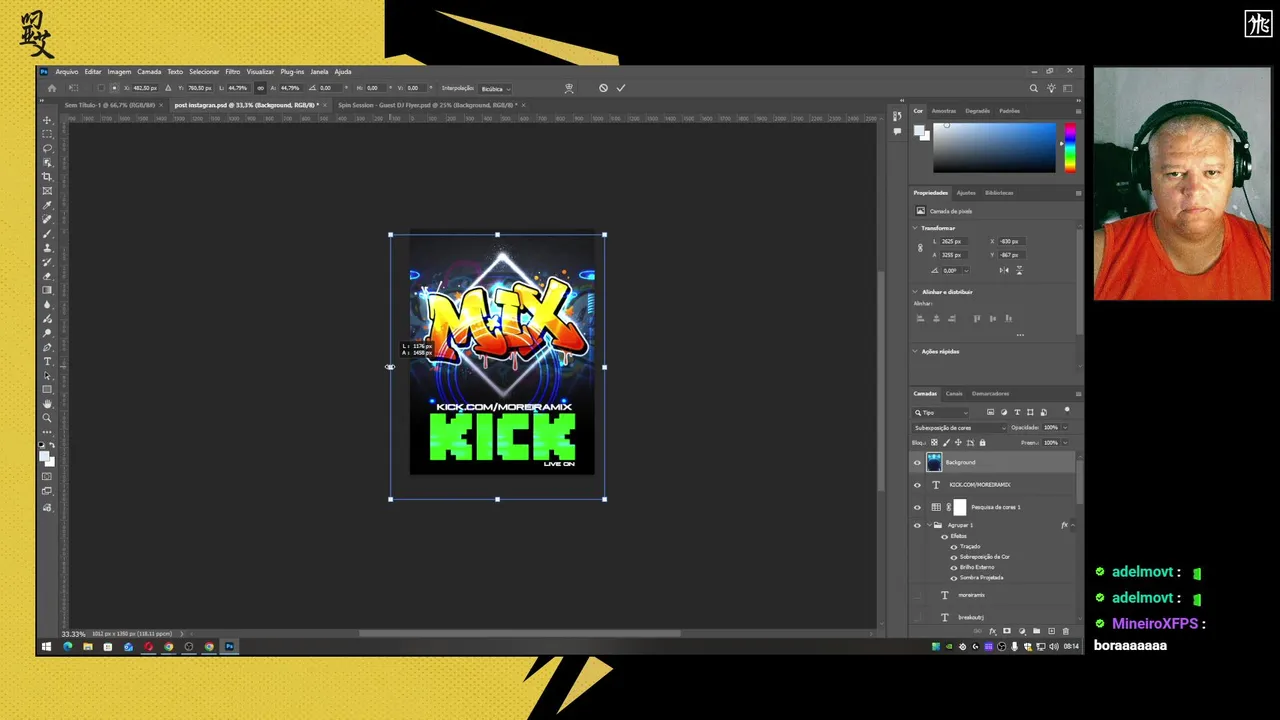Open the Interpolação dropdown
Viewport: 1280px width, 720px height.
click(495, 88)
